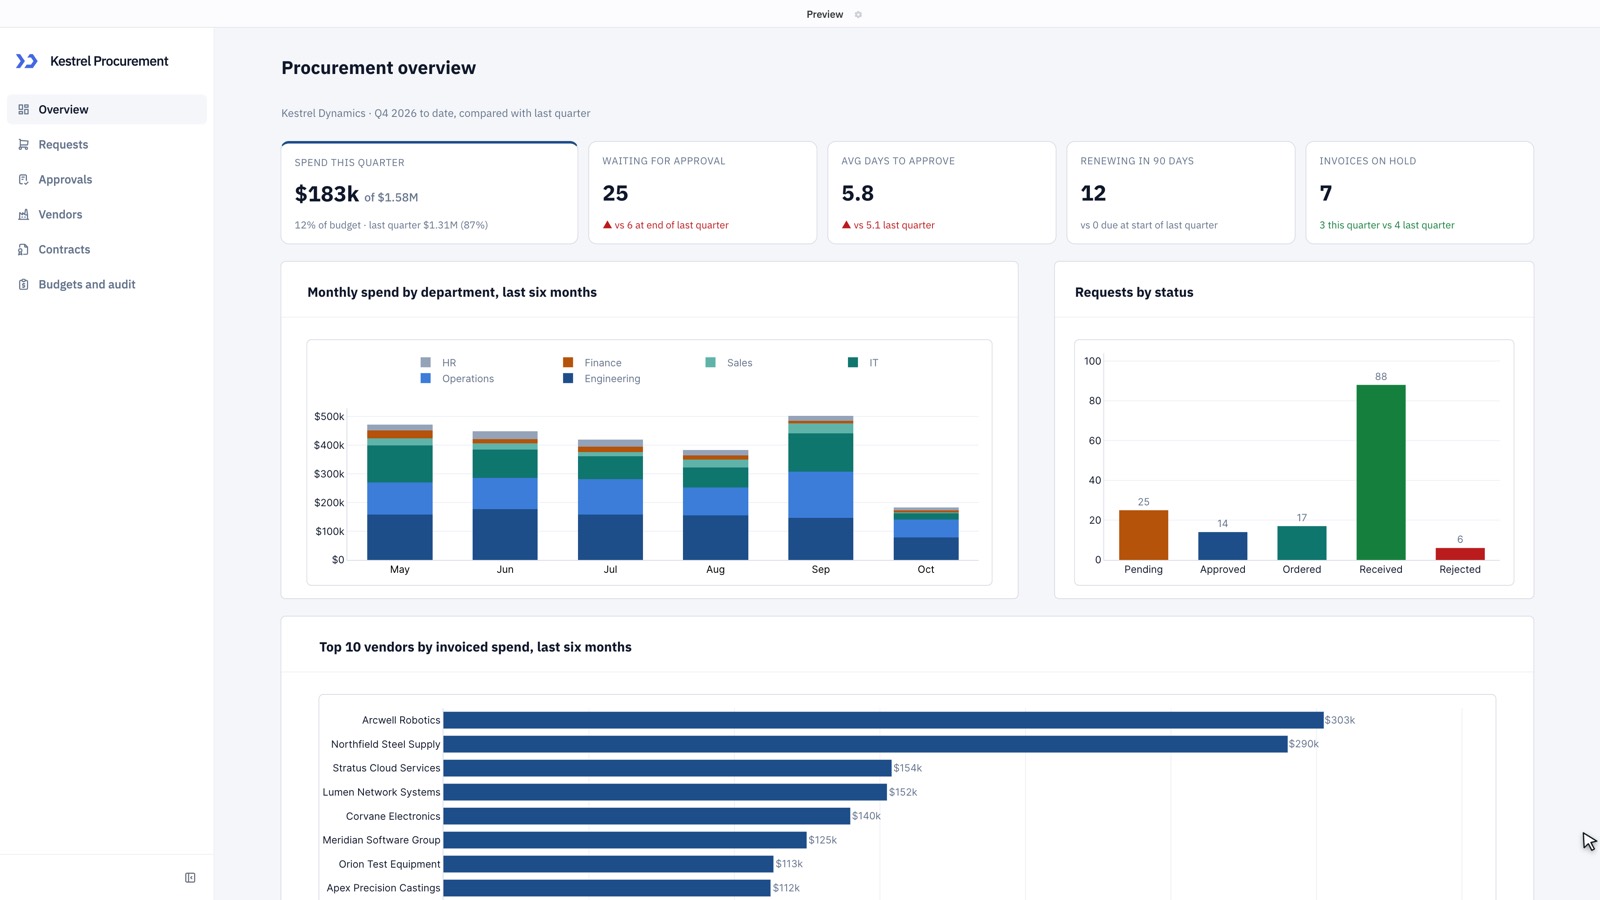The height and width of the screenshot is (900, 1600).
Task: Collapse the sidebar with the panel icon
Action: [190, 878]
